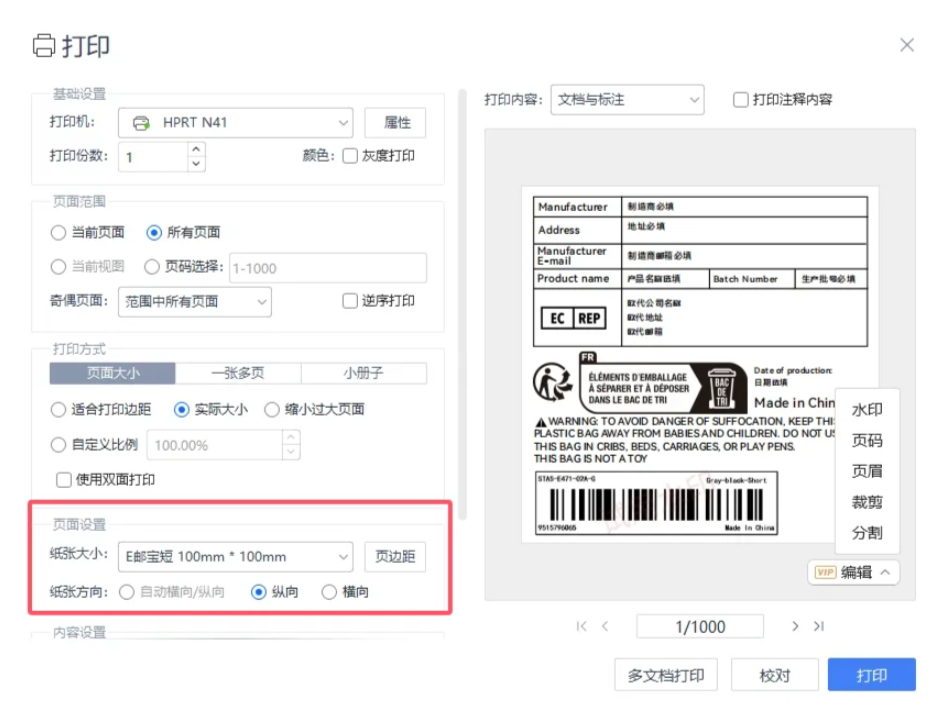Go to next preview page
Image resolution: width=946 pixels, height=720 pixels.
(x=795, y=626)
